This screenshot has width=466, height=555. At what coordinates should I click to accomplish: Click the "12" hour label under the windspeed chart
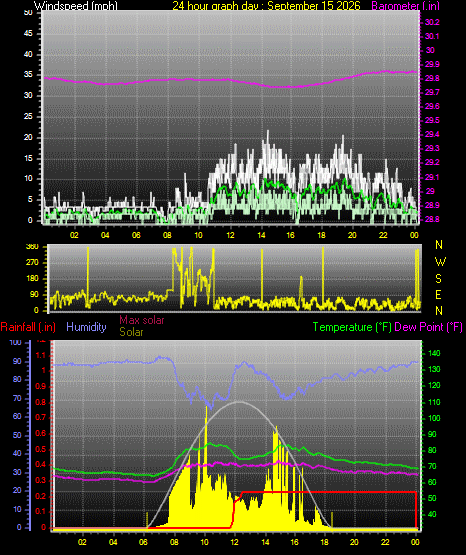coord(230,235)
